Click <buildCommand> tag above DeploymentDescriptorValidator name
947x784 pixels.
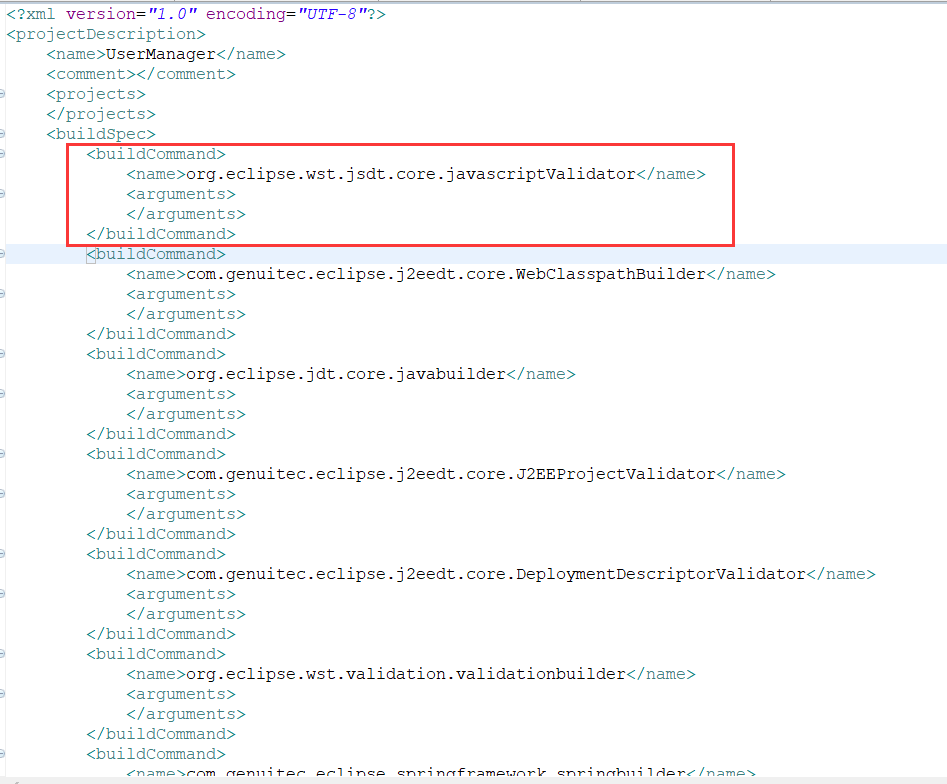coord(156,554)
